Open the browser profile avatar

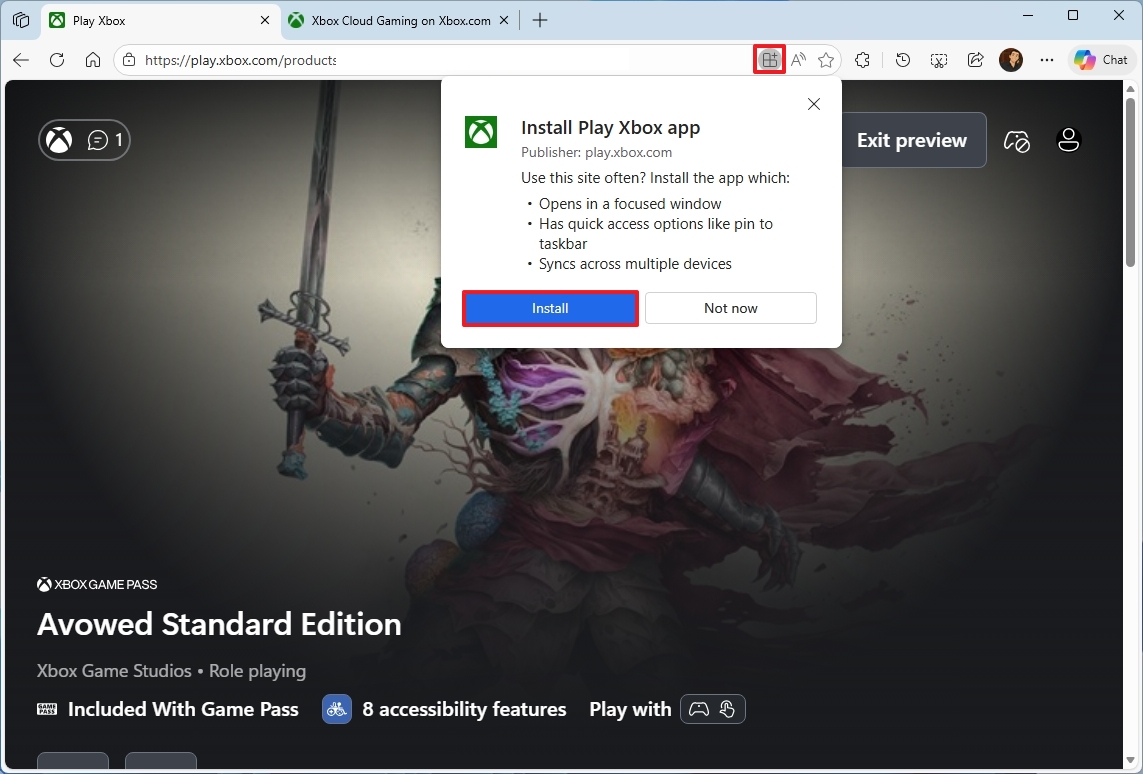point(1011,60)
